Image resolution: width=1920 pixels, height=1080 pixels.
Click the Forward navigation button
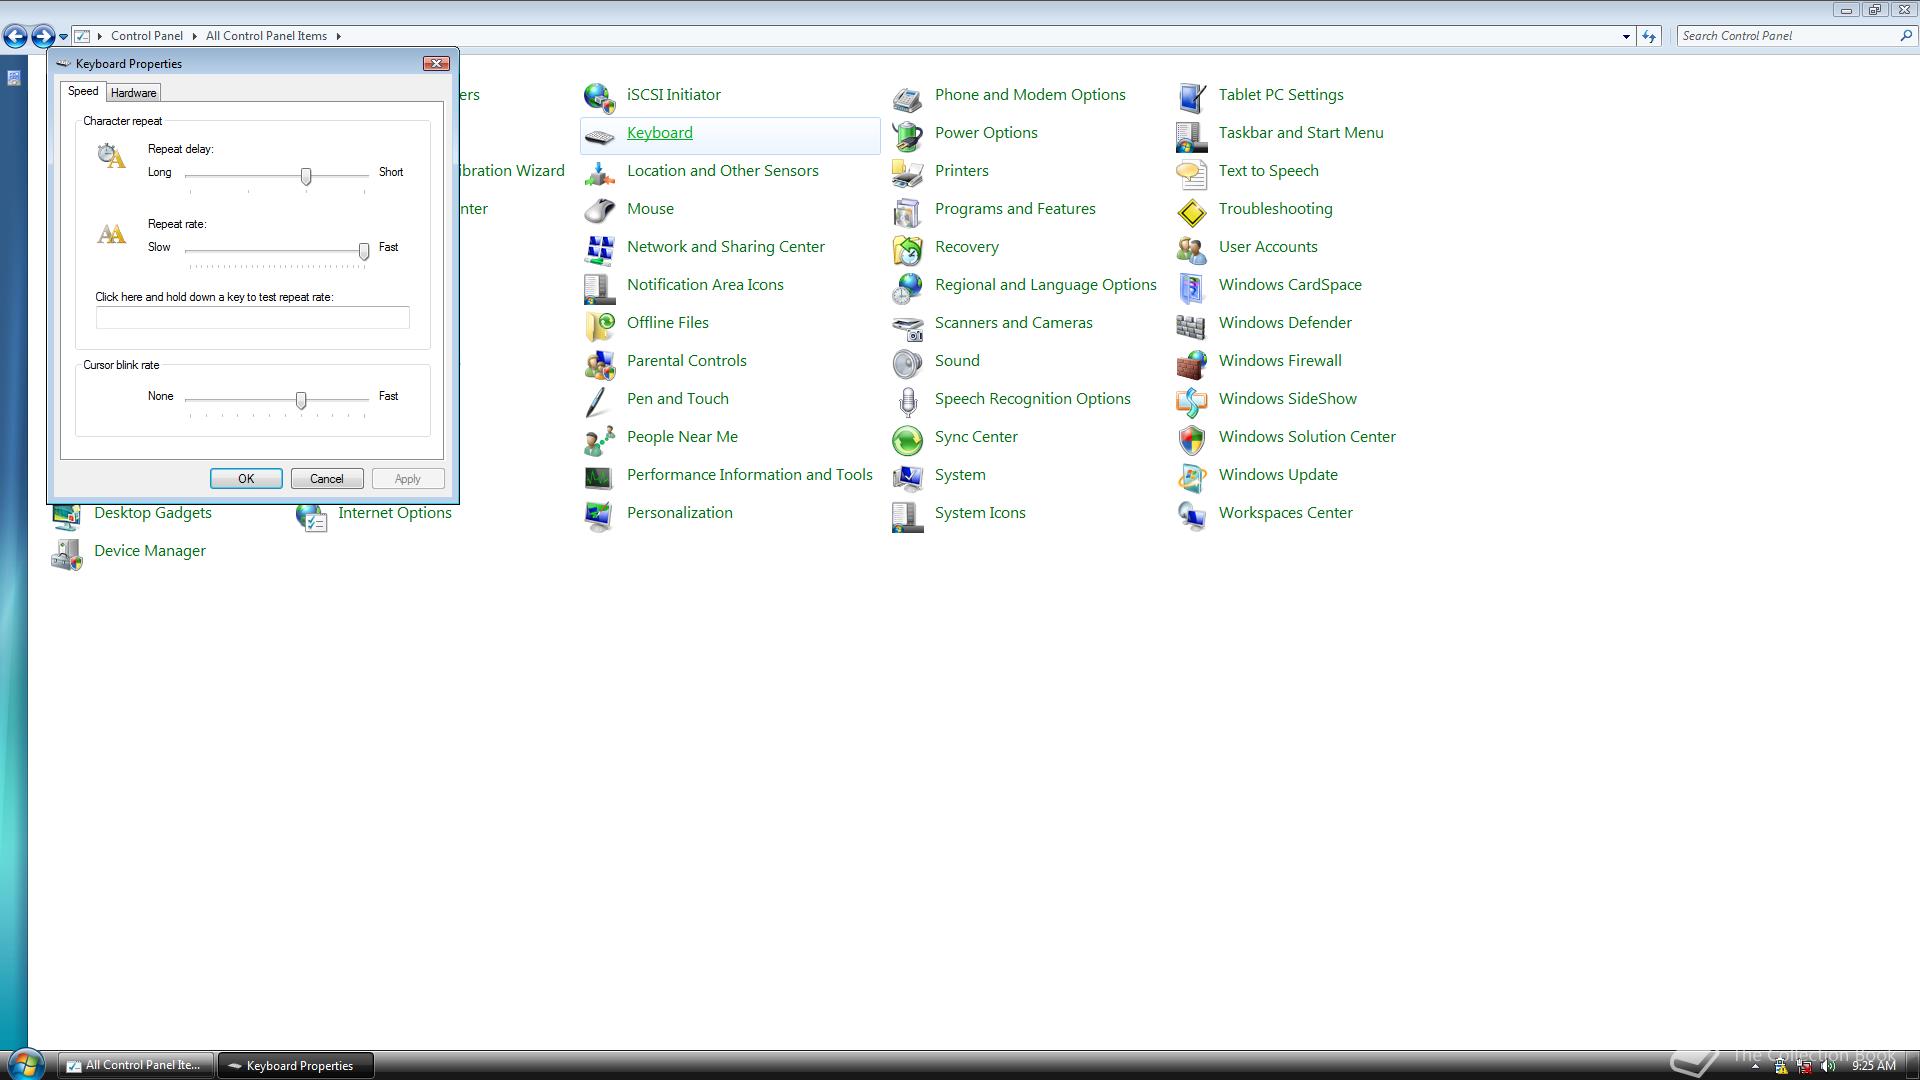(x=43, y=36)
